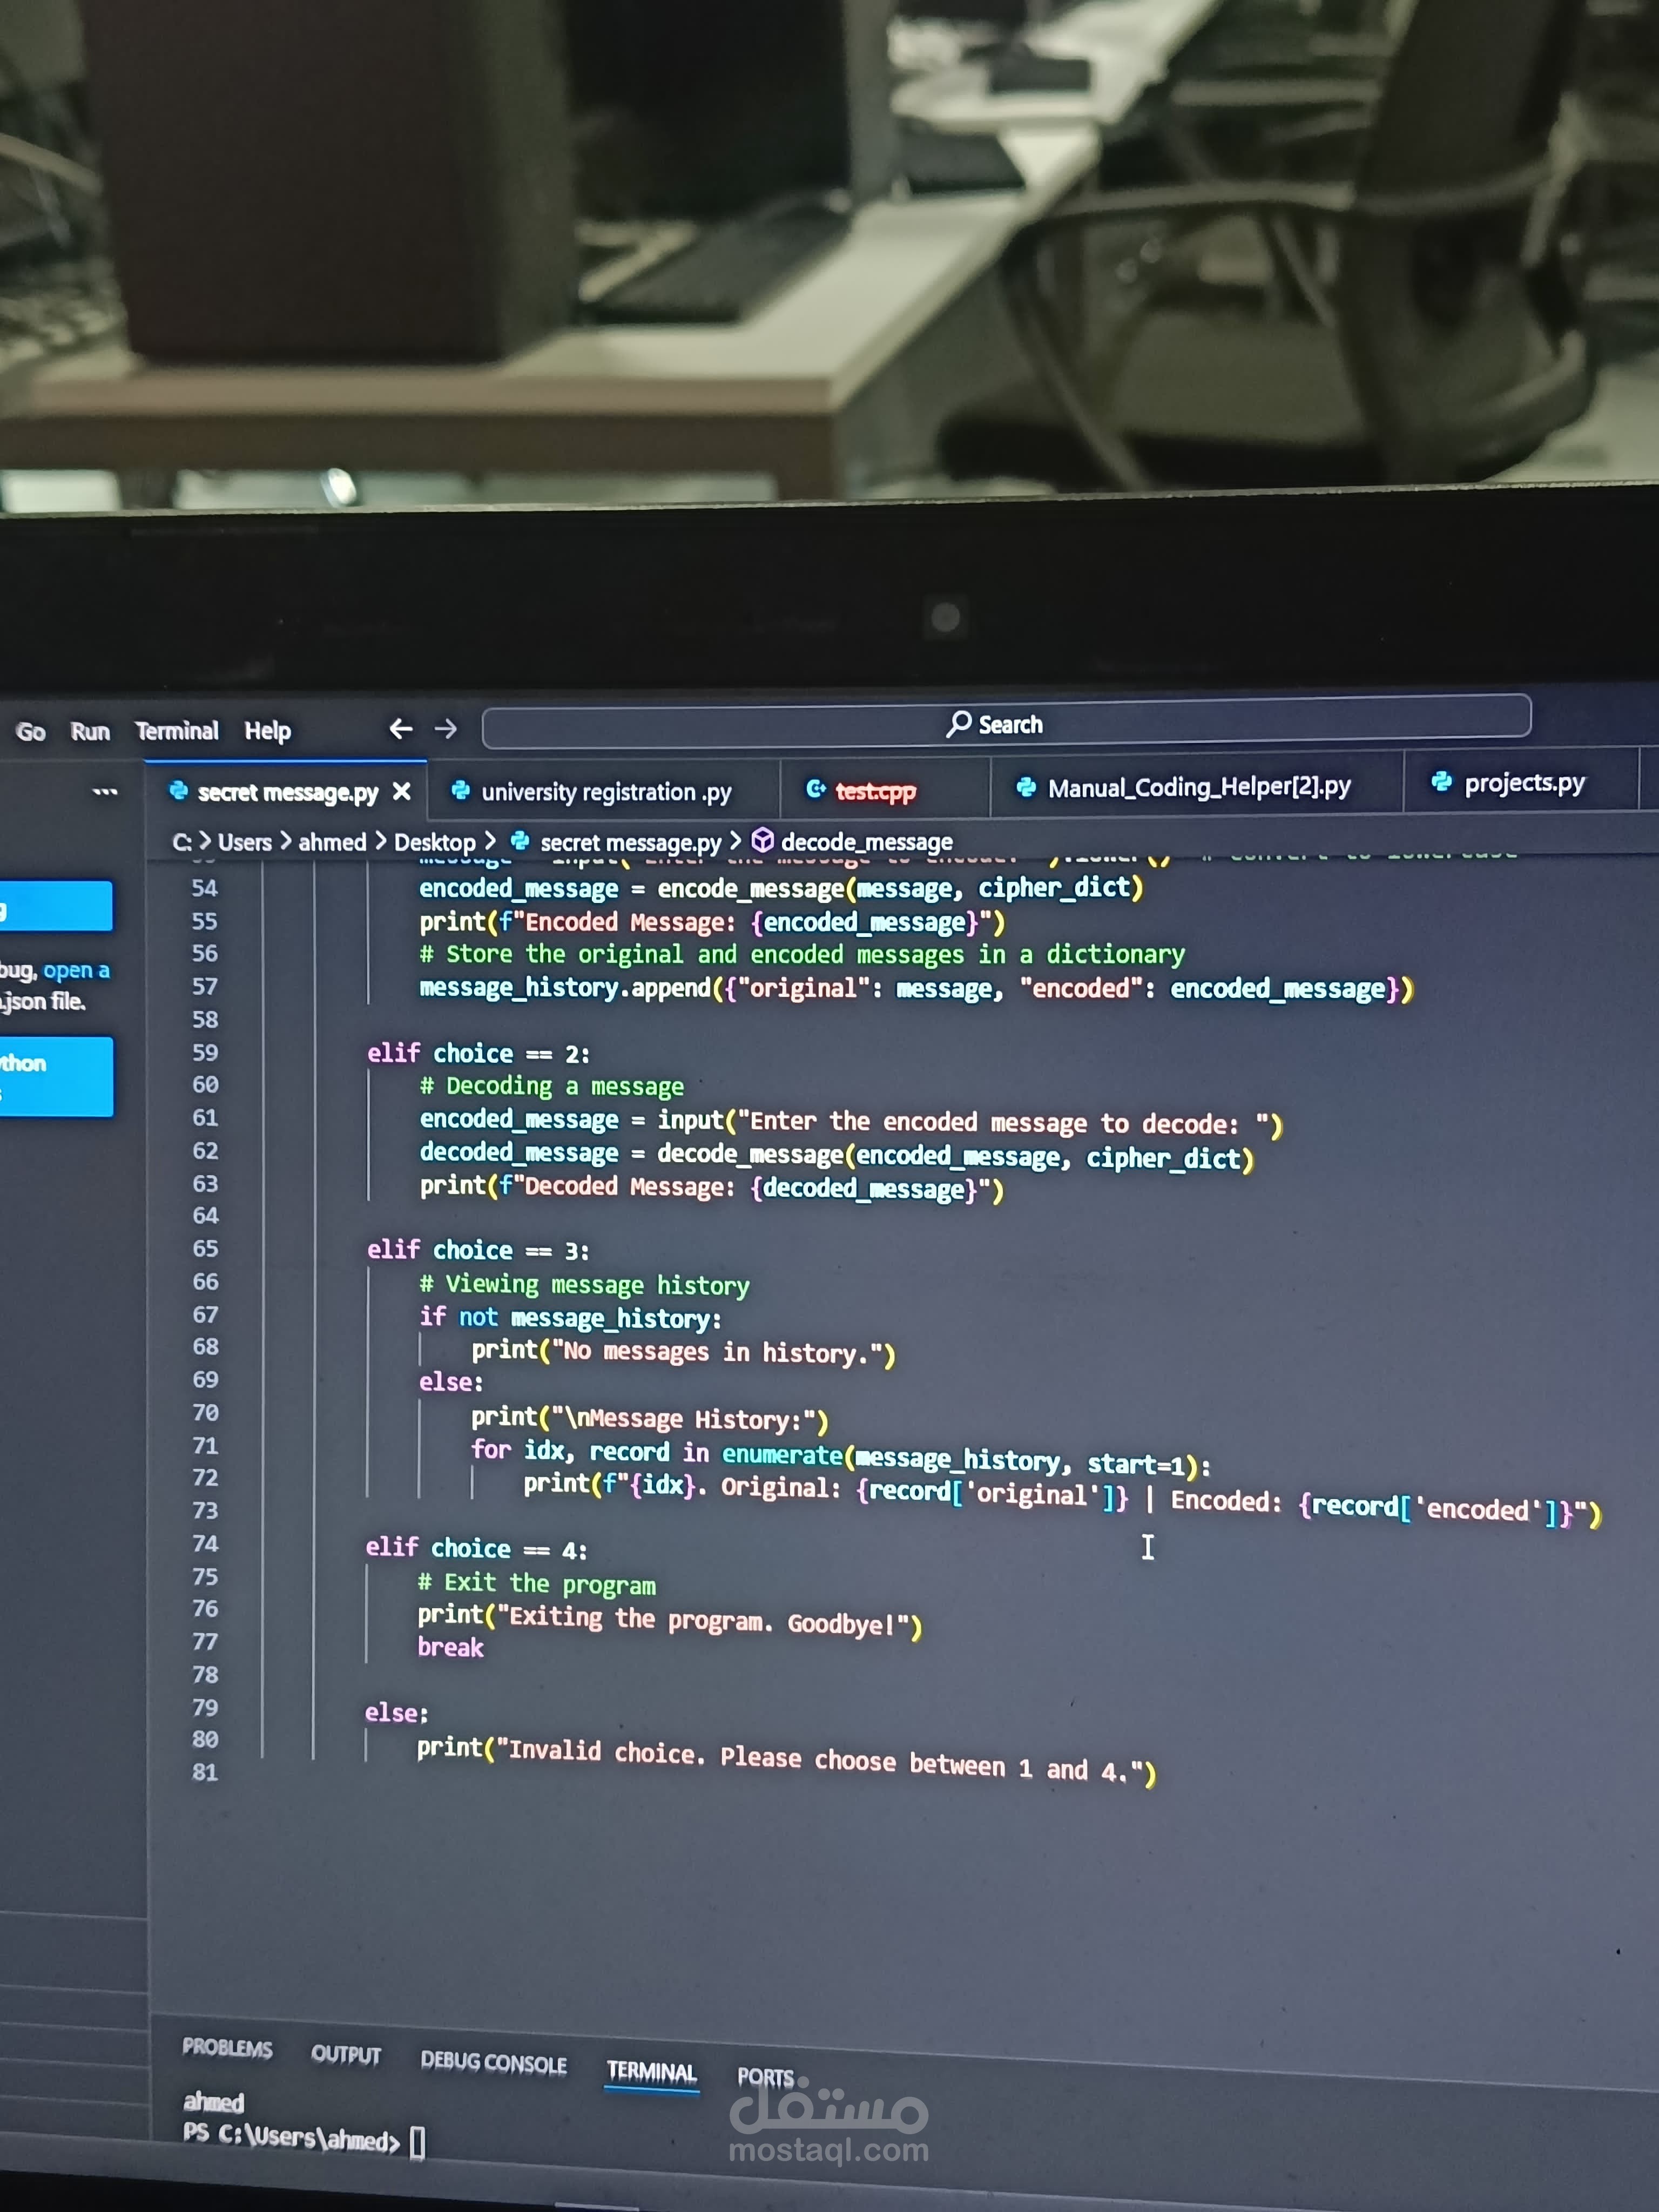Click line number 81 in the gutter
Image resolution: width=1659 pixels, height=2212 pixels.
205,1772
